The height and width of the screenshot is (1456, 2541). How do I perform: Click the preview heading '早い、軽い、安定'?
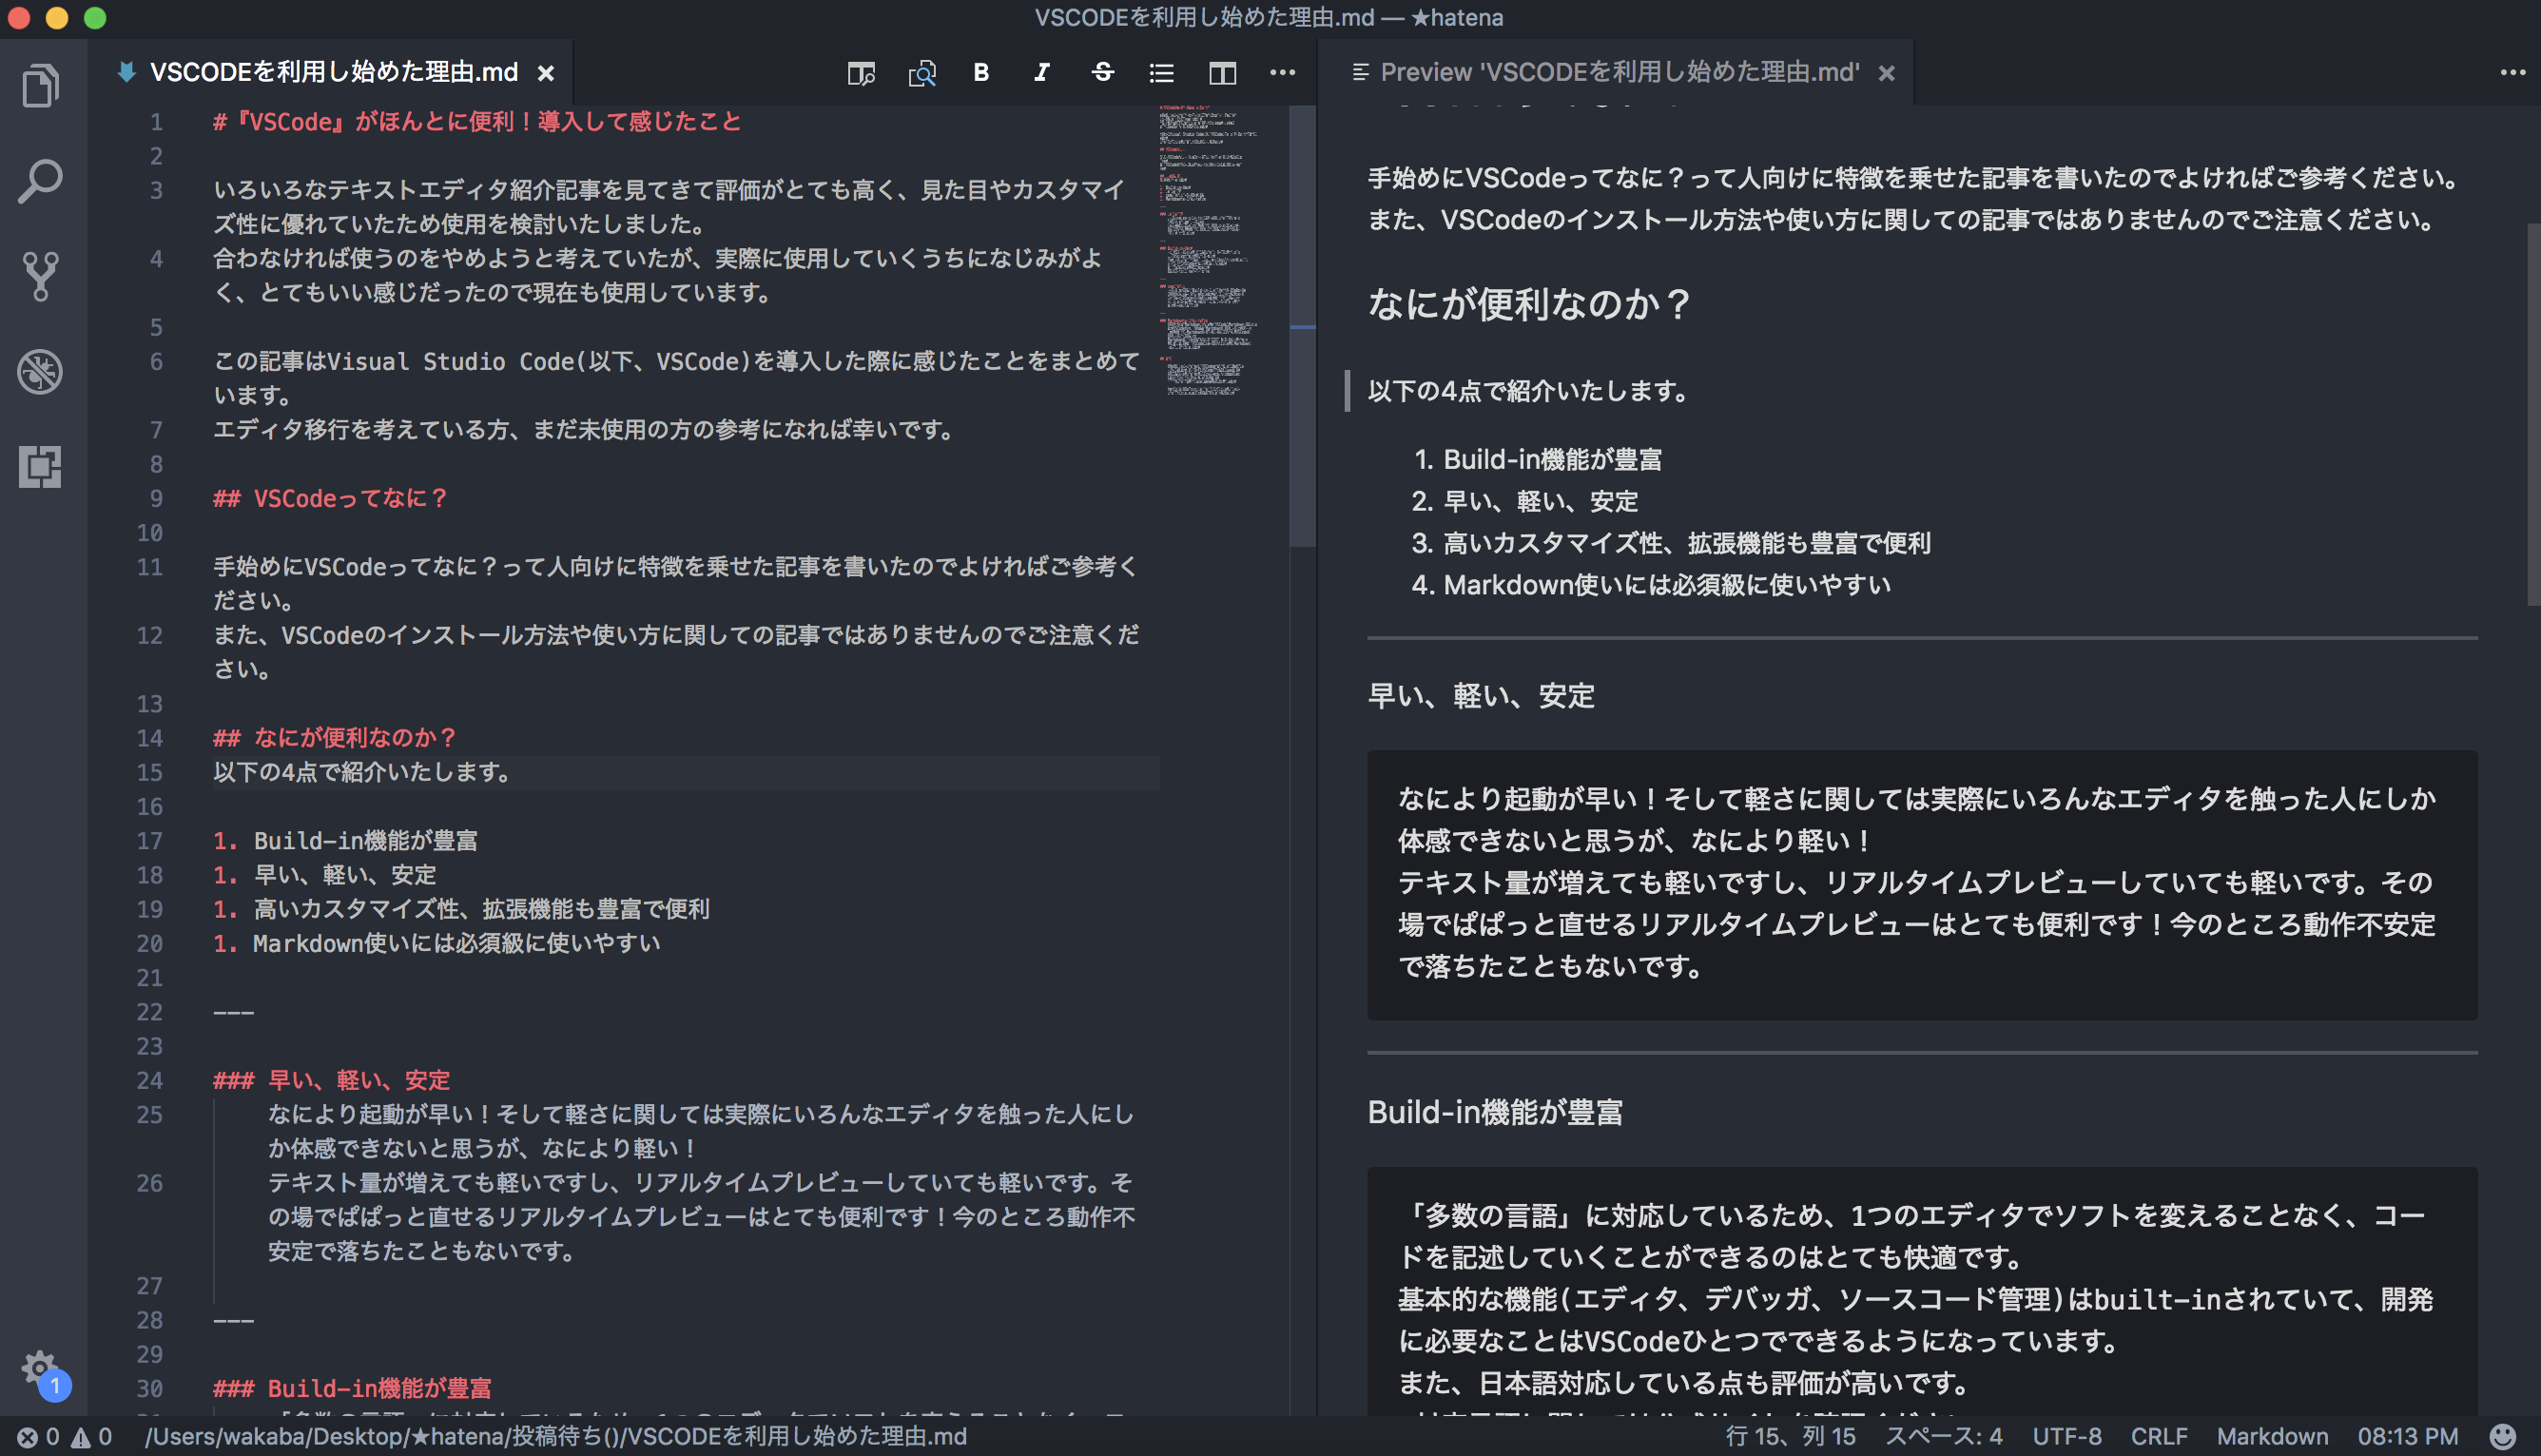pos(1481,696)
